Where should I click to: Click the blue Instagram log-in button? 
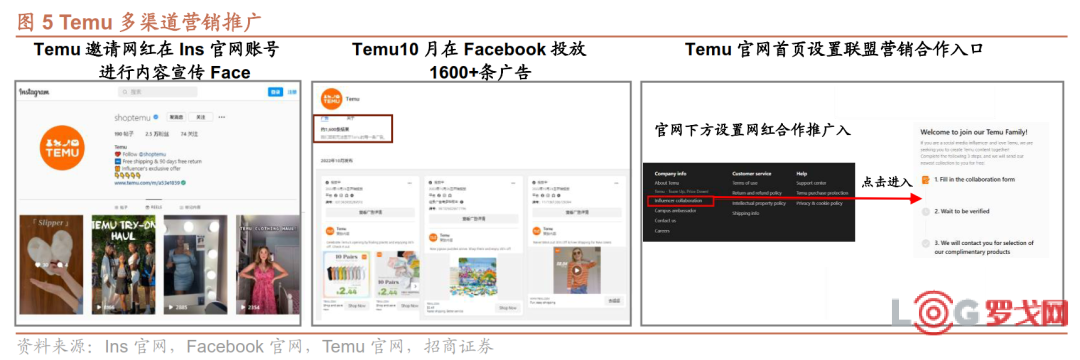click(x=275, y=92)
